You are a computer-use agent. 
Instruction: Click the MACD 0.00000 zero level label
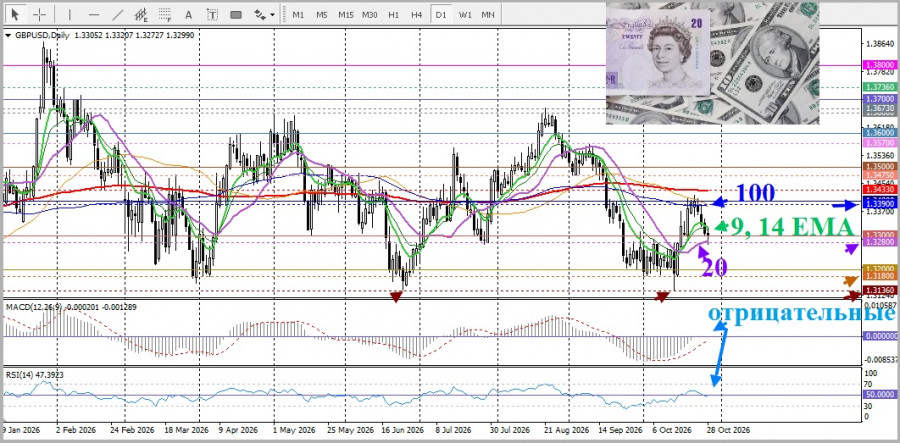(878, 336)
